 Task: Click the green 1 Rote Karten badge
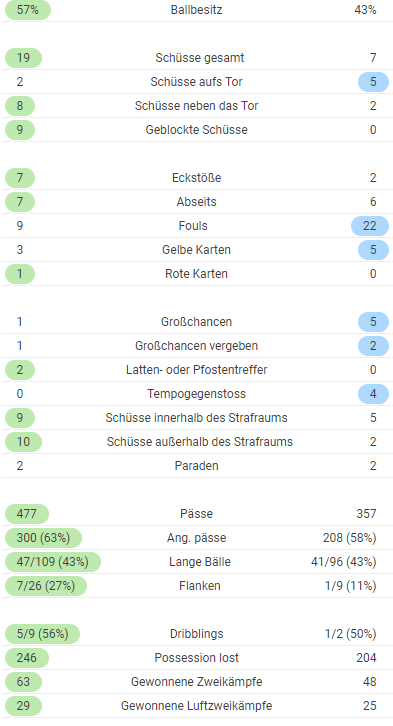pyautogui.click(x=19, y=274)
